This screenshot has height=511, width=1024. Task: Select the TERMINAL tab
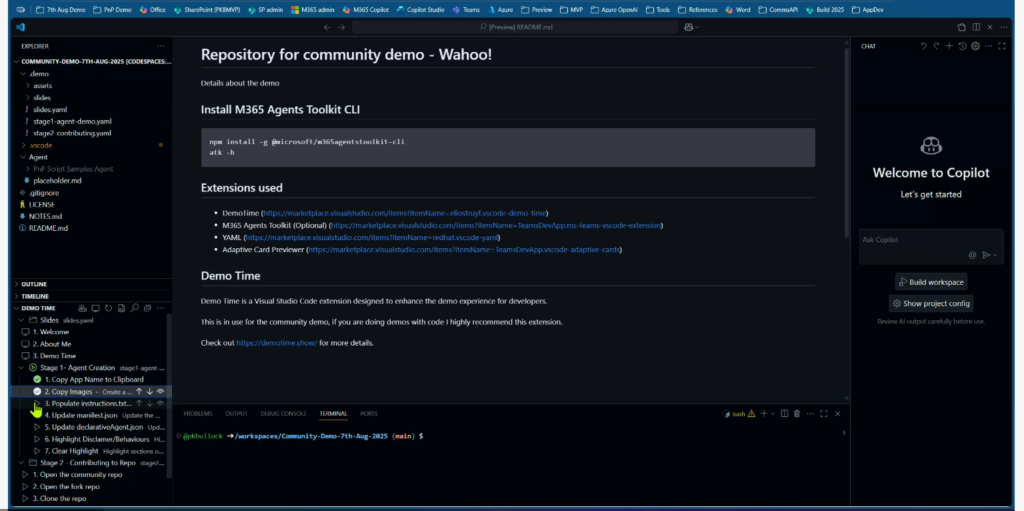coord(333,414)
